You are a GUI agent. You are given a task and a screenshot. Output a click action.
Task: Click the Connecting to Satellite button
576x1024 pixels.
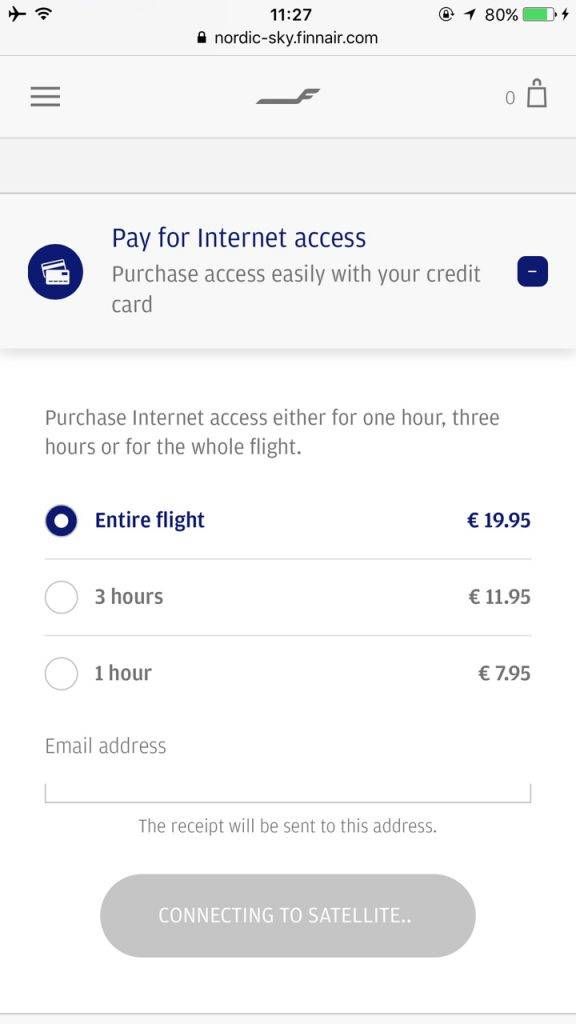coord(288,916)
